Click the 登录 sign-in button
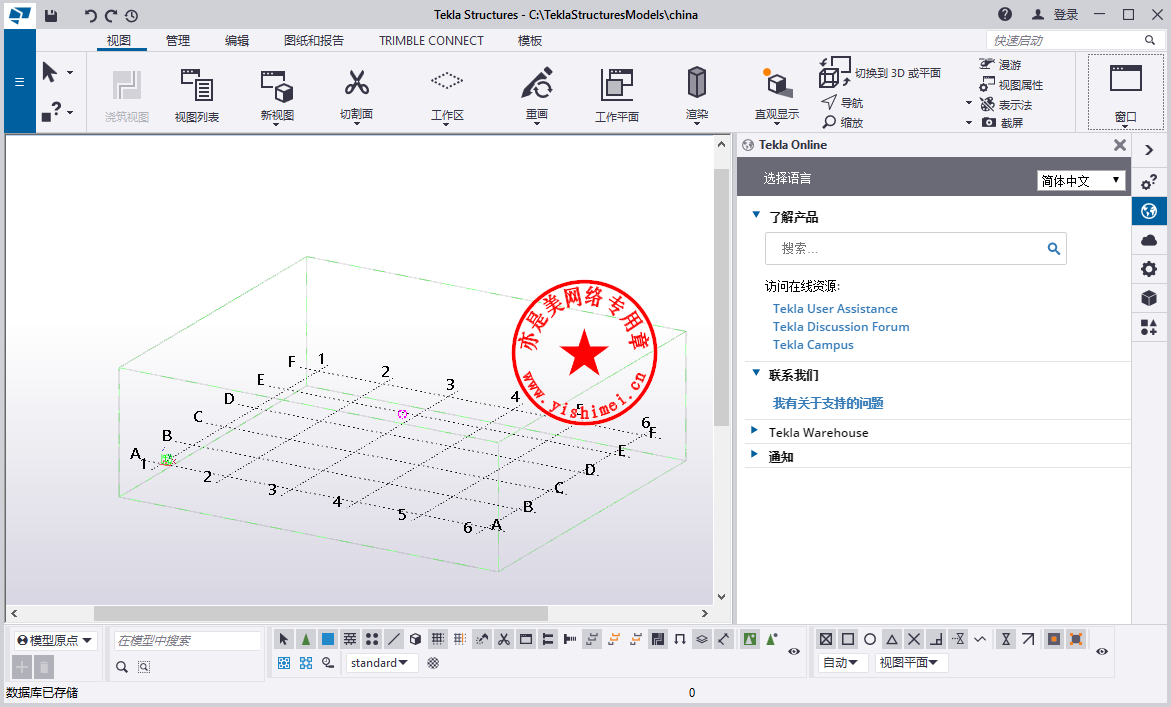Viewport: 1171px width, 707px height. (1055, 14)
